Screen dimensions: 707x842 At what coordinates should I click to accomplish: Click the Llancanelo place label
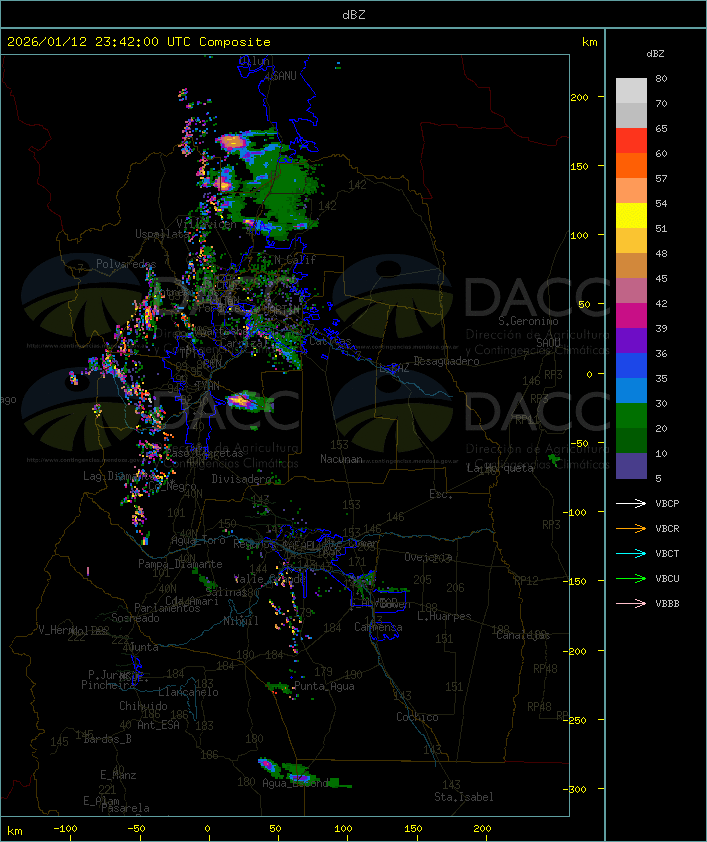[x=188, y=692]
